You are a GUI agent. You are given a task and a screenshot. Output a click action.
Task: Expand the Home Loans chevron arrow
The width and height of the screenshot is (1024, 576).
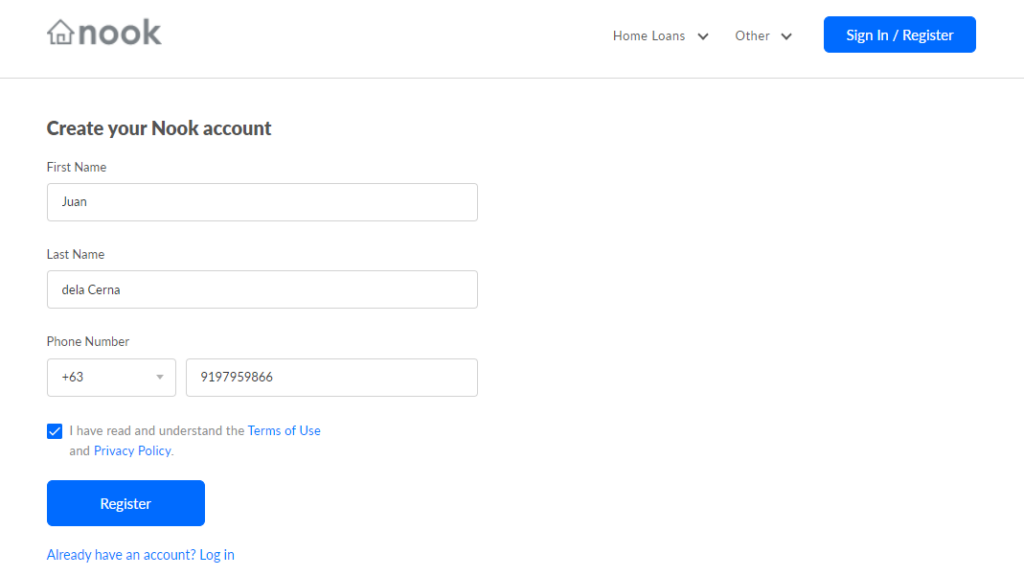(703, 37)
